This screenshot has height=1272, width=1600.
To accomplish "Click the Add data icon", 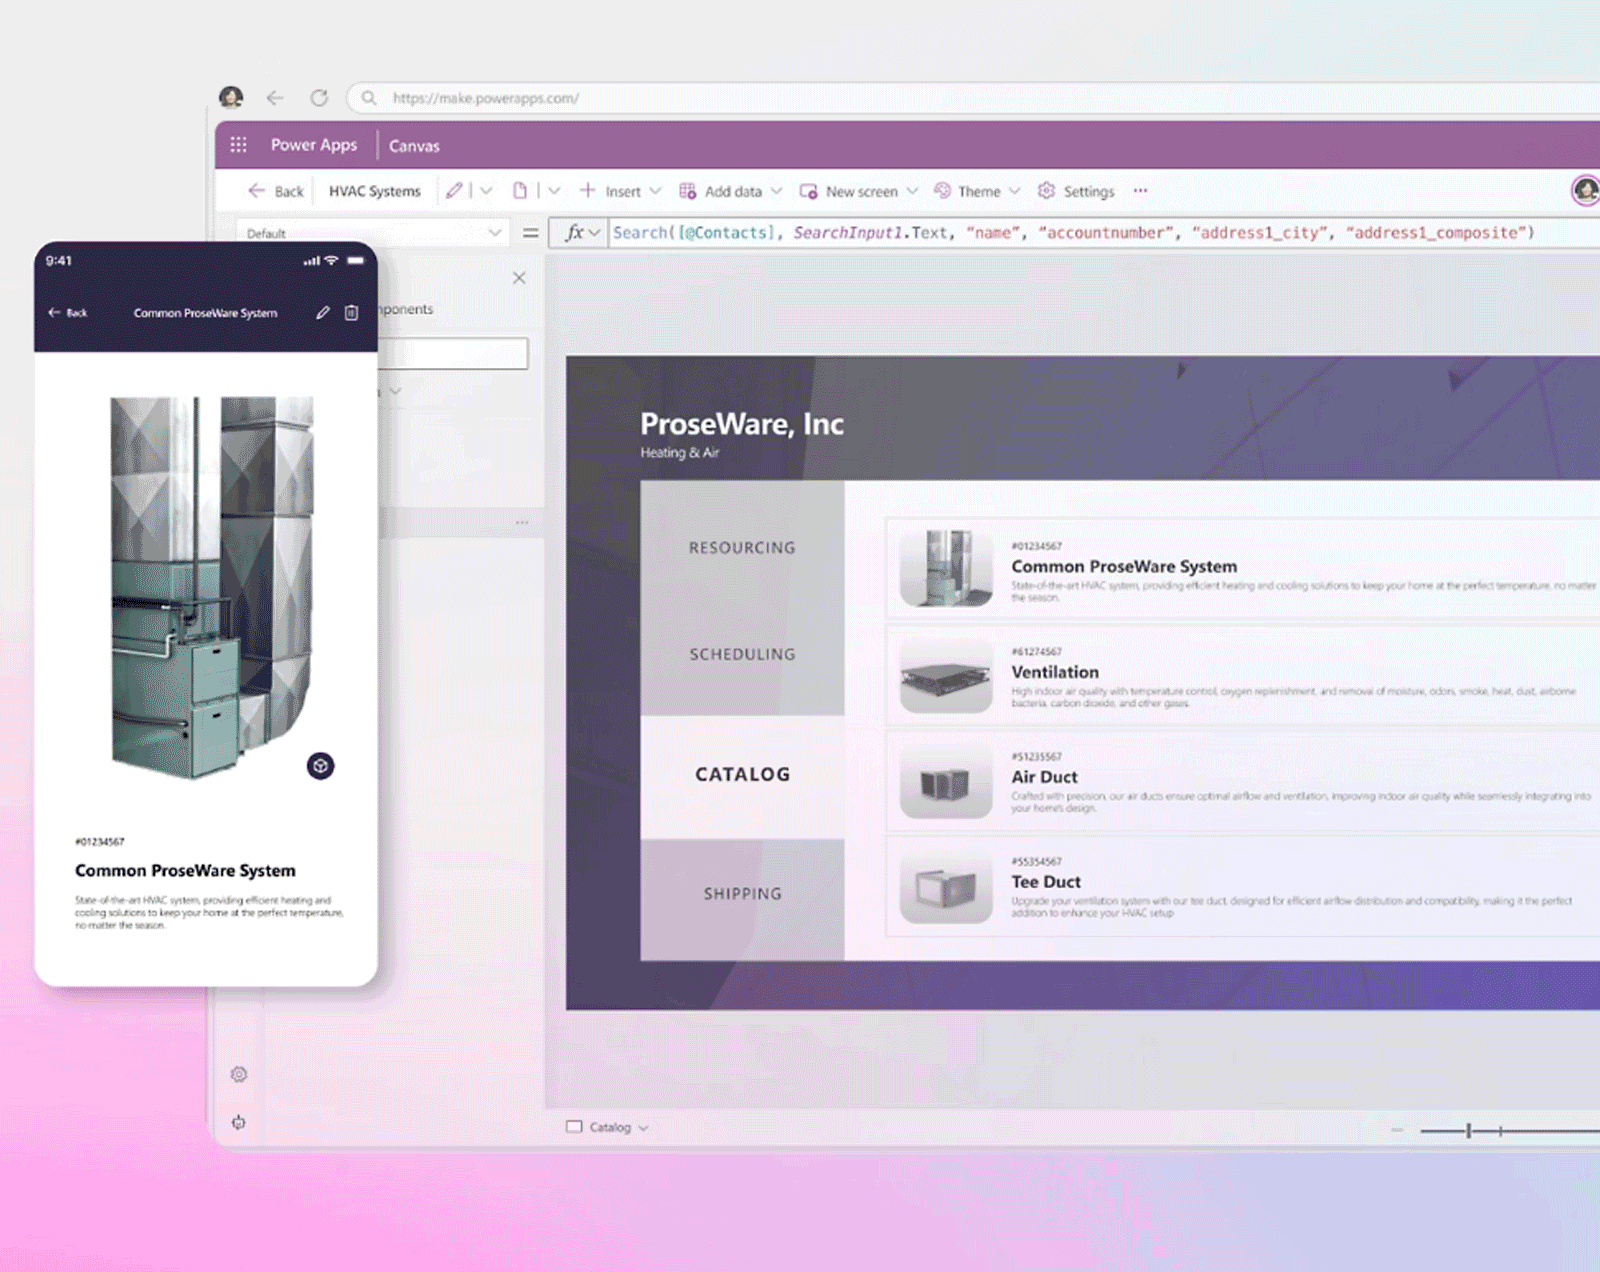I will coord(687,190).
